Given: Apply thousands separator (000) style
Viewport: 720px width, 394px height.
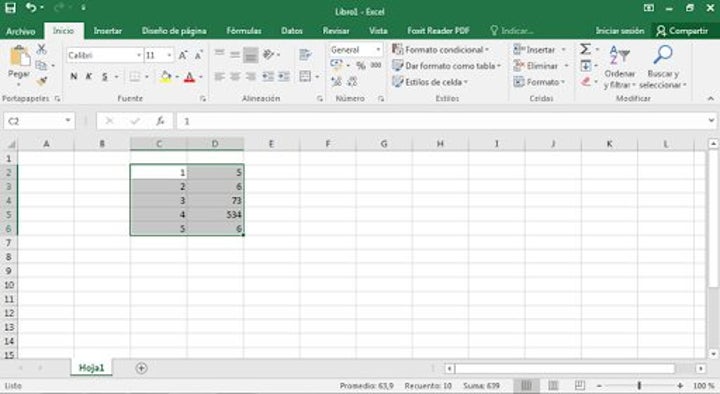Looking at the screenshot, I should coord(376,66).
